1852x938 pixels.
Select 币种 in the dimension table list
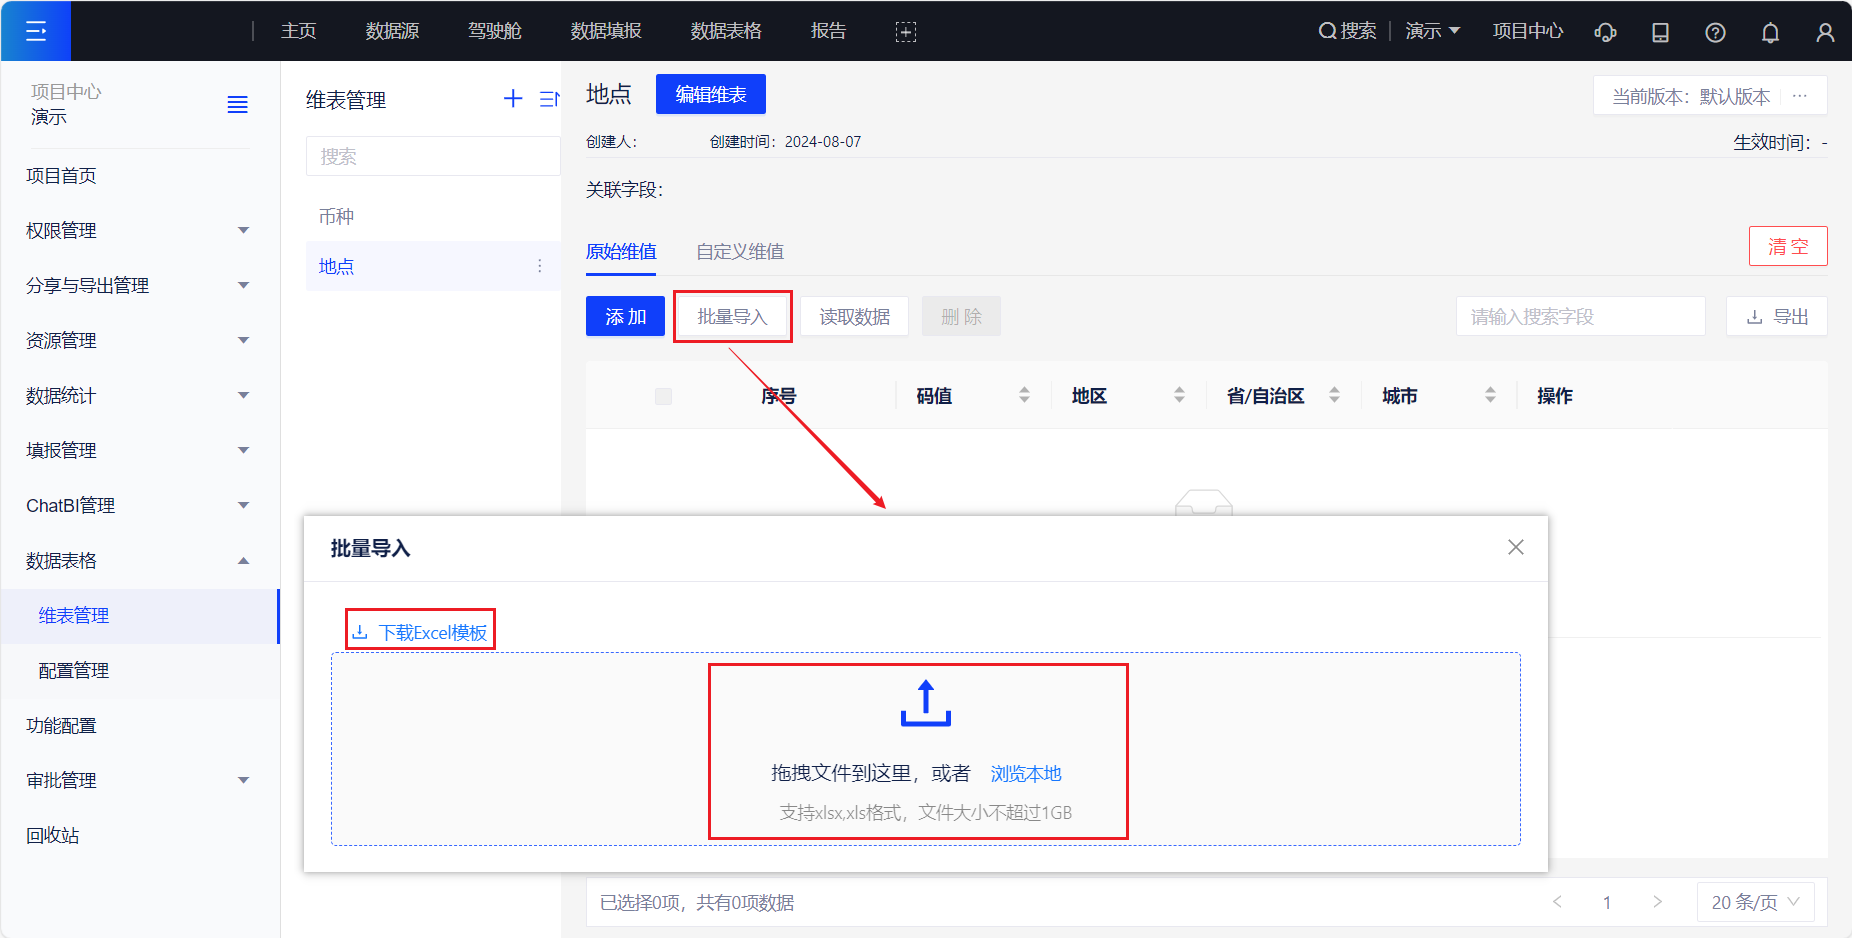[x=337, y=216]
